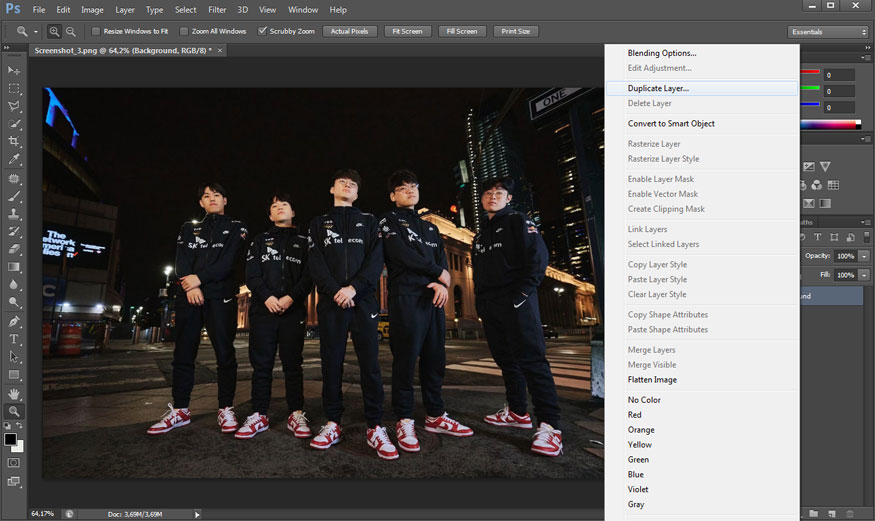The image size is (875, 521).
Task: Select the Blur tool
Action: (13, 284)
